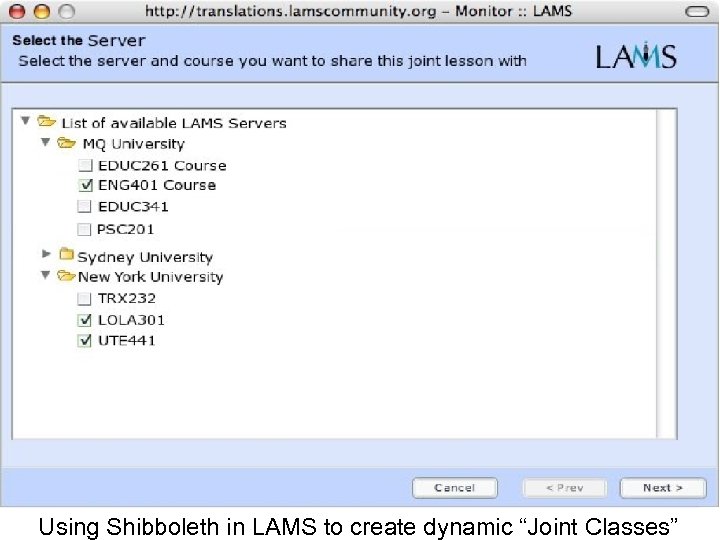720x540 pixels.
Task: Click the MQ University open folder icon
Action: tap(67, 143)
